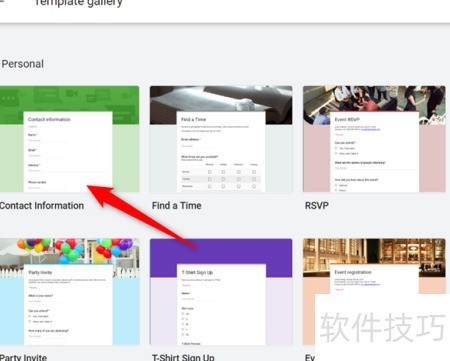Open the T-Shirt Sign Up template thumbnail
The height and width of the screenshot is (361, 450).
tap(221, 292)
